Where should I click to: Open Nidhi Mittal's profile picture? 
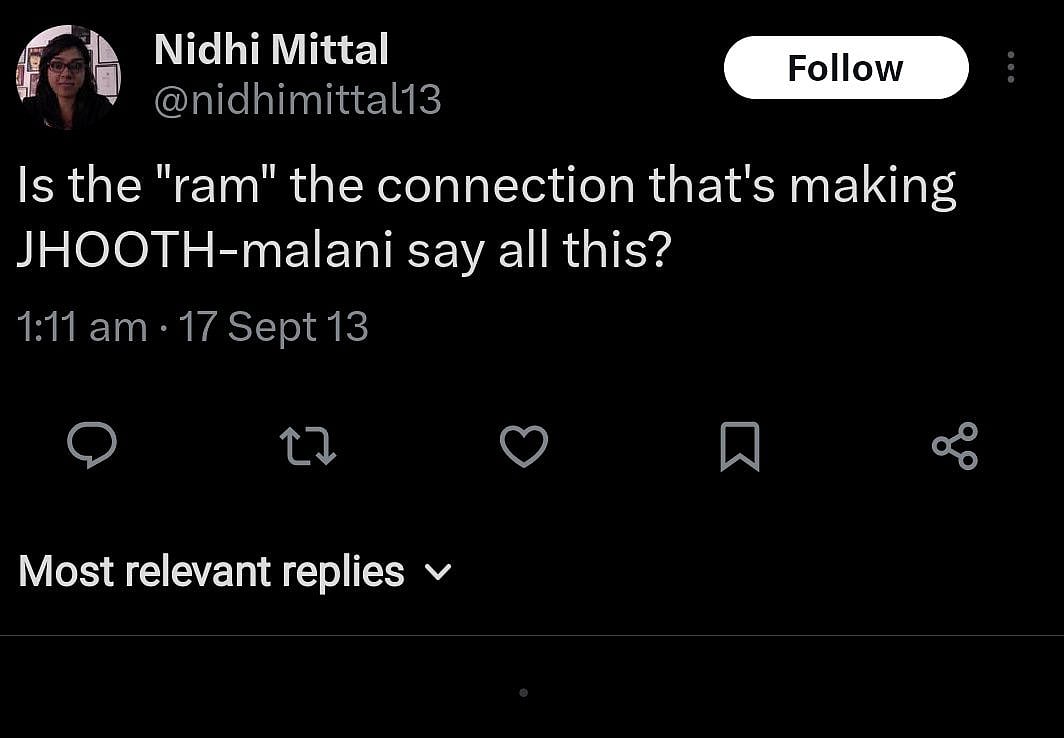(68, 77)
